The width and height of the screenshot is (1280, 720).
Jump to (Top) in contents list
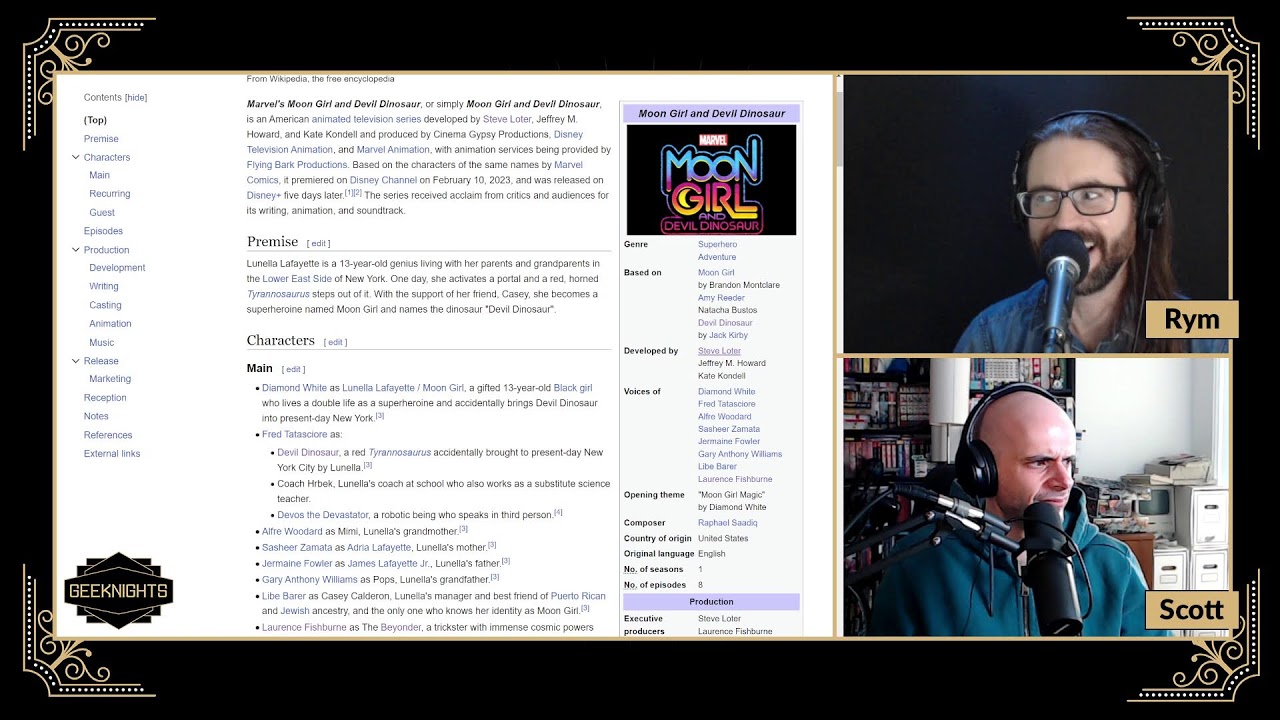pyautogui.click(x=95, y=120)
